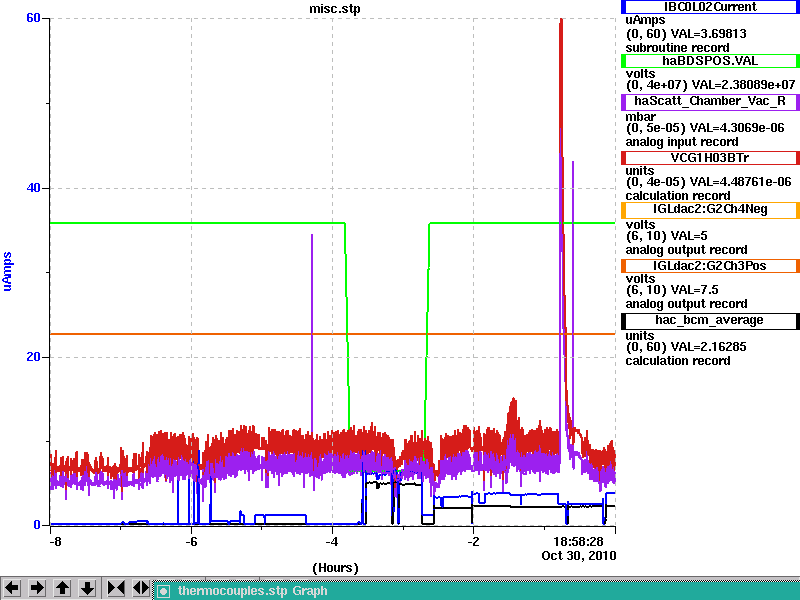Select haBDSPOS.VAL legend button

(710, 61)
